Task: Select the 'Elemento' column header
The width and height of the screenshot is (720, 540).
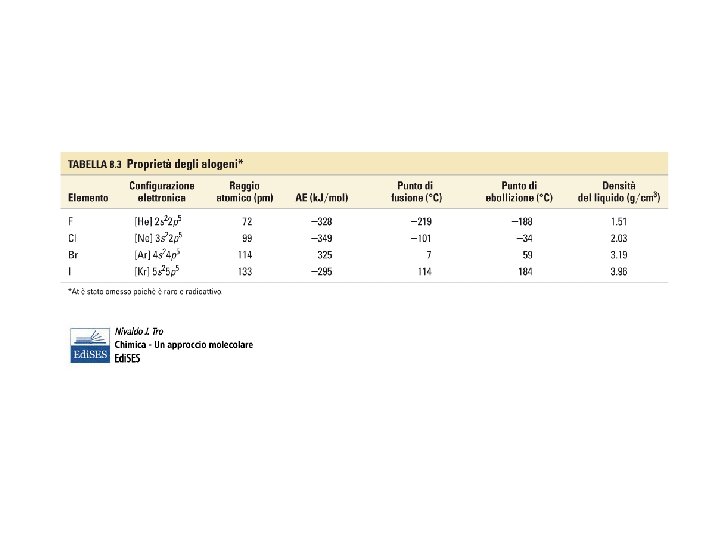Action: (x=88, y=198)
